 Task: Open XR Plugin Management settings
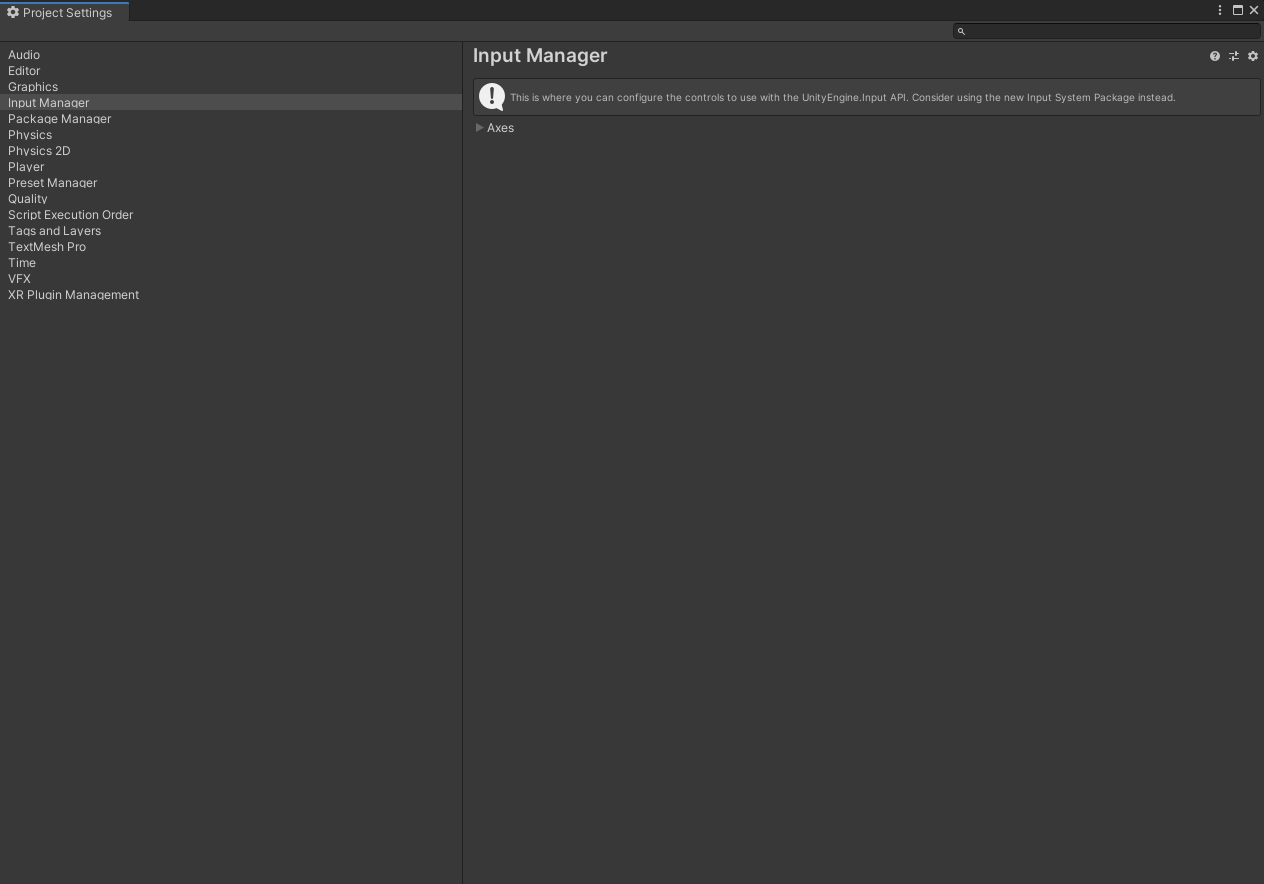pos(231,295)
